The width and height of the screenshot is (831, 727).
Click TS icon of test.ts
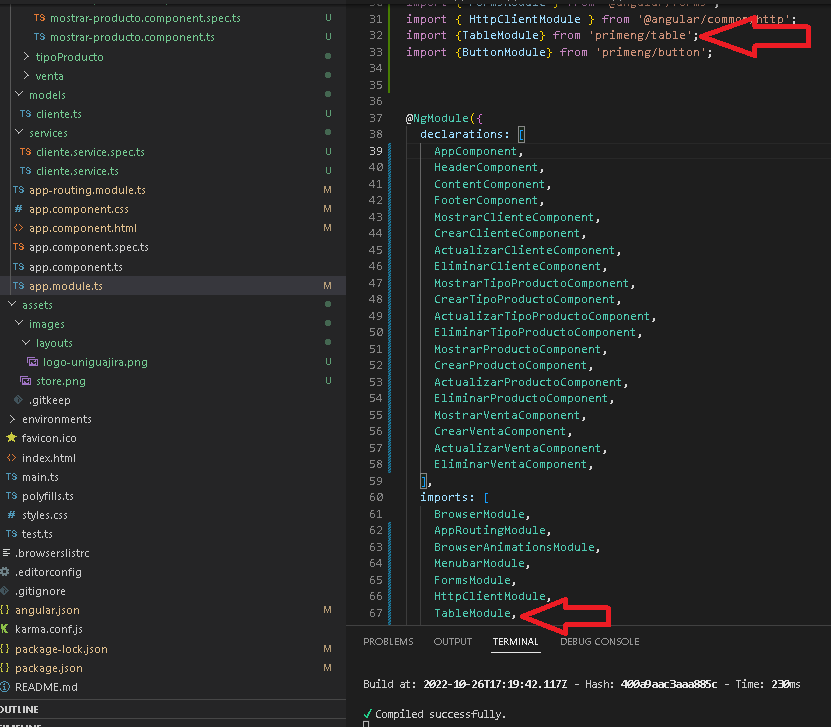pos(12,534)
